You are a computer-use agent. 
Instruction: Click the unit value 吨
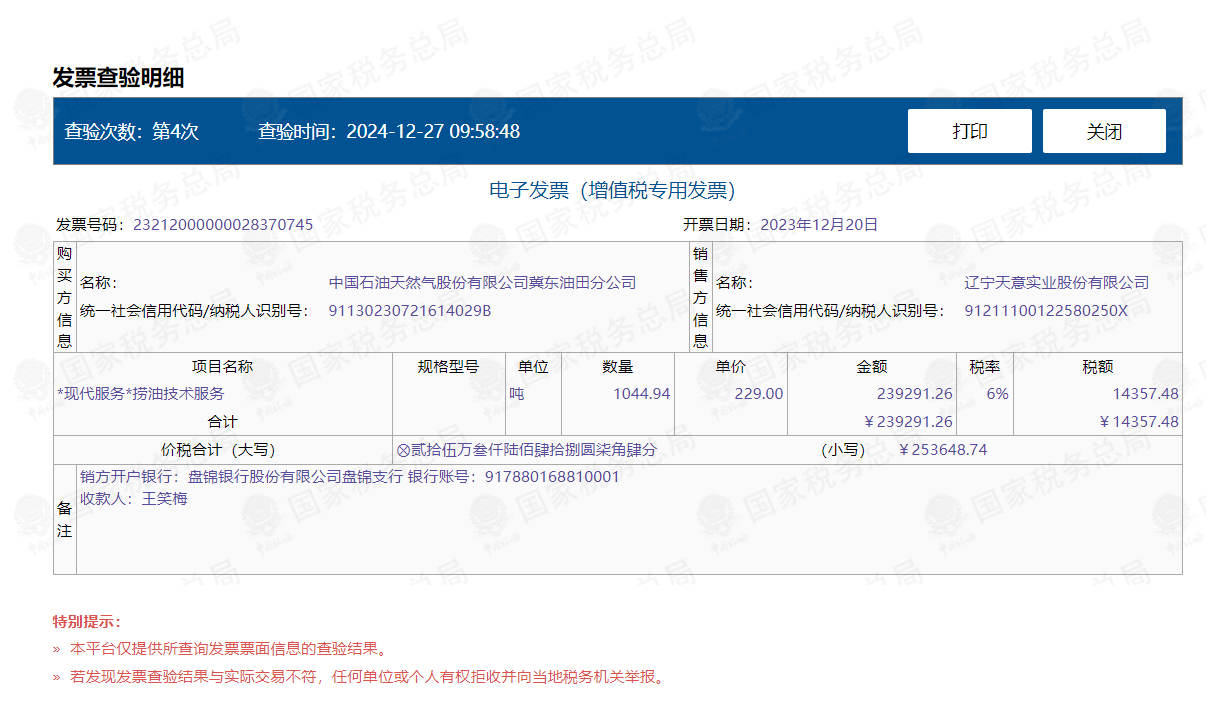coord(517,394)
